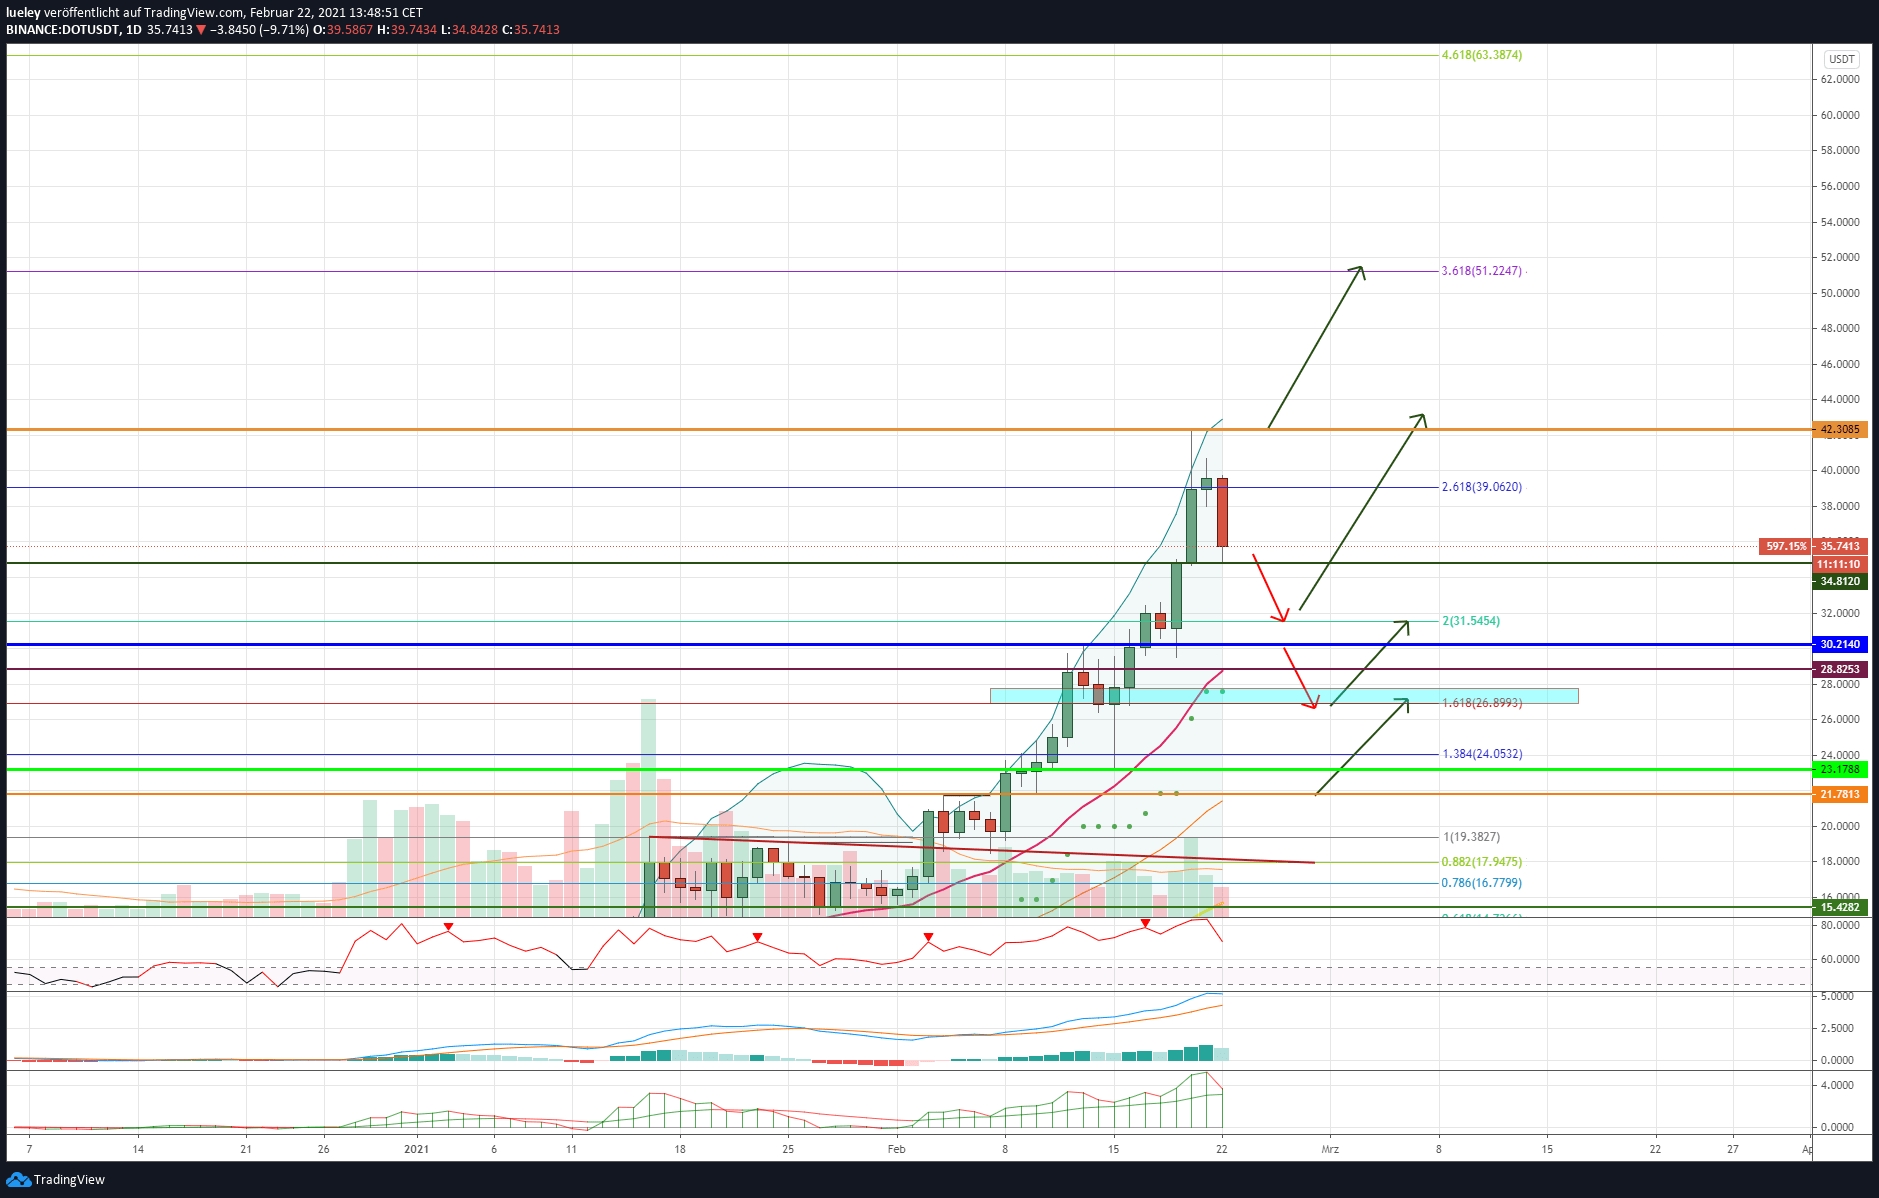Click the high value H:39.7434
This screenshot has width=1879, height=1198.
[407, 30]
